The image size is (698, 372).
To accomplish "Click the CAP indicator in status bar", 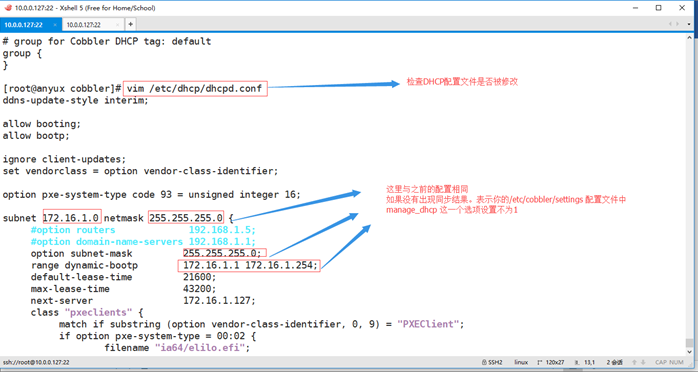I will tap(661, 362).
